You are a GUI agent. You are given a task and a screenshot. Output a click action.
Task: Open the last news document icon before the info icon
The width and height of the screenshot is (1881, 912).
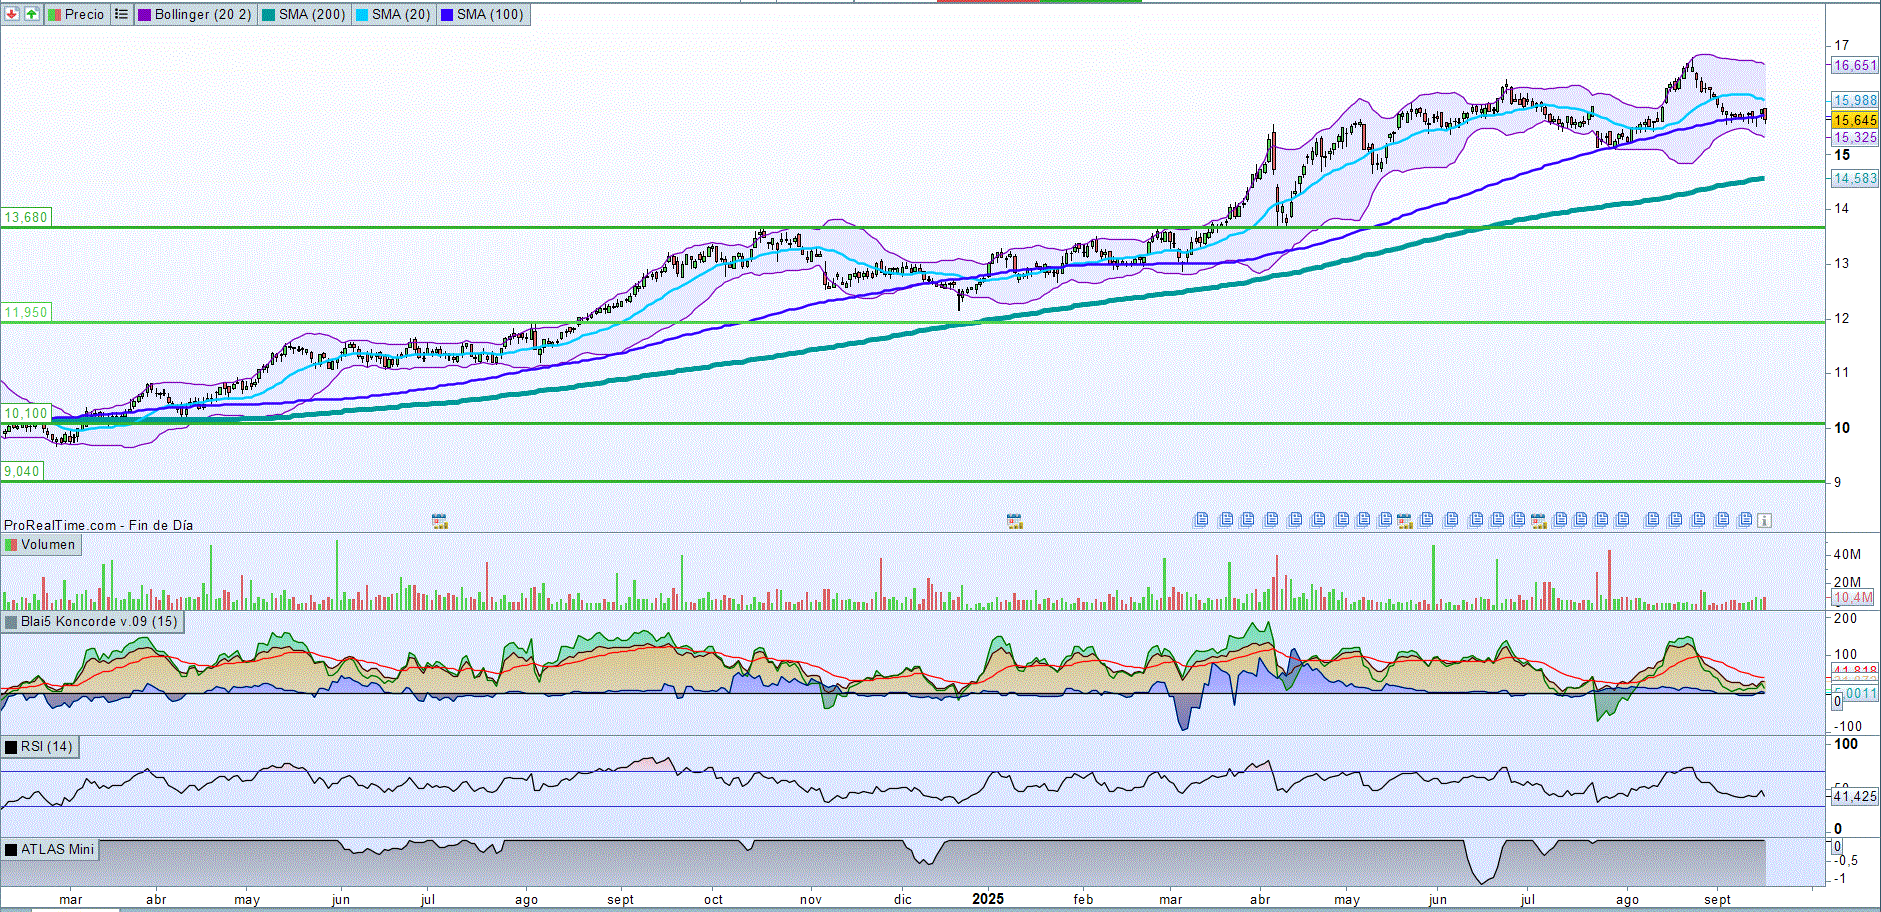point(1745,520)
